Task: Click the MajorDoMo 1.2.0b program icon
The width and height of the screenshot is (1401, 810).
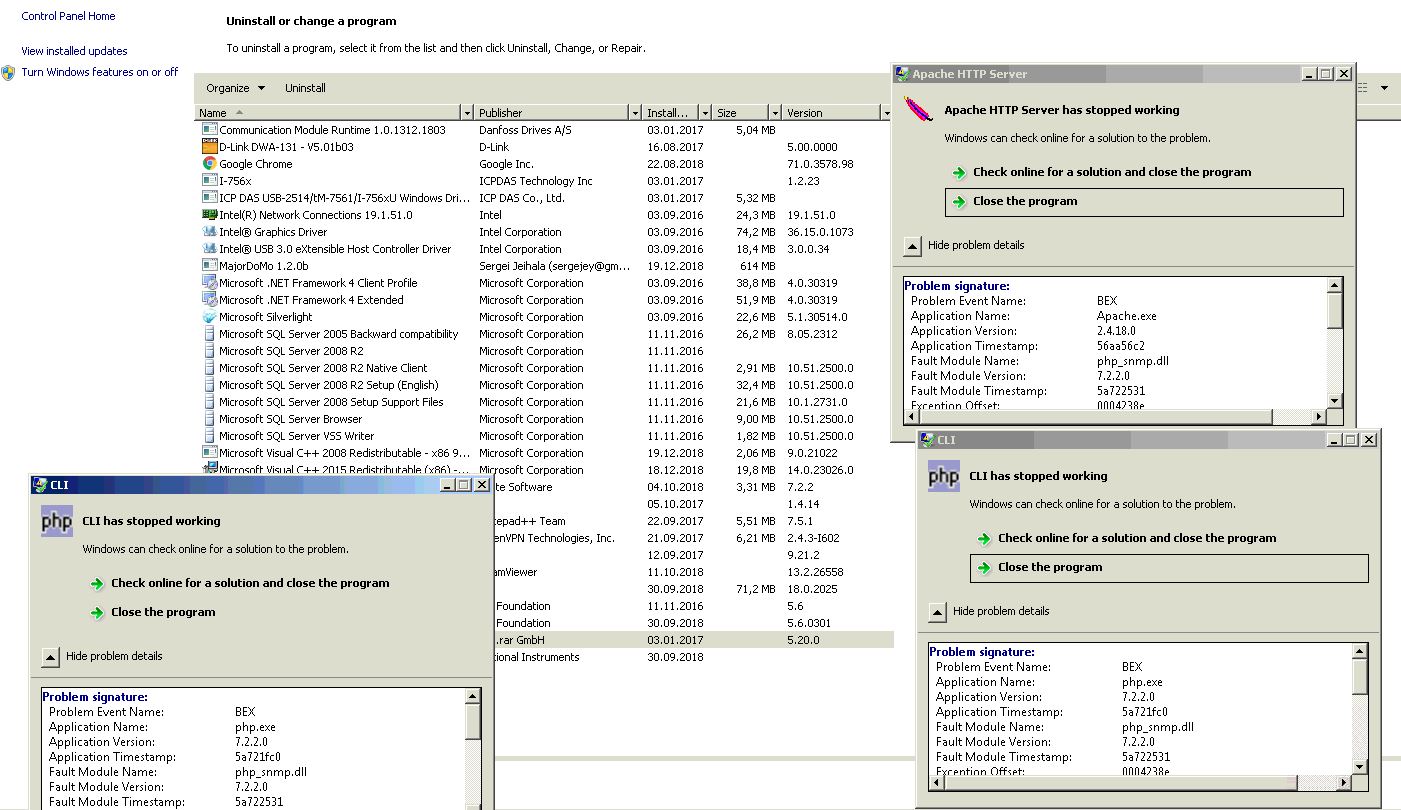Action: click(x=209, y=266)
